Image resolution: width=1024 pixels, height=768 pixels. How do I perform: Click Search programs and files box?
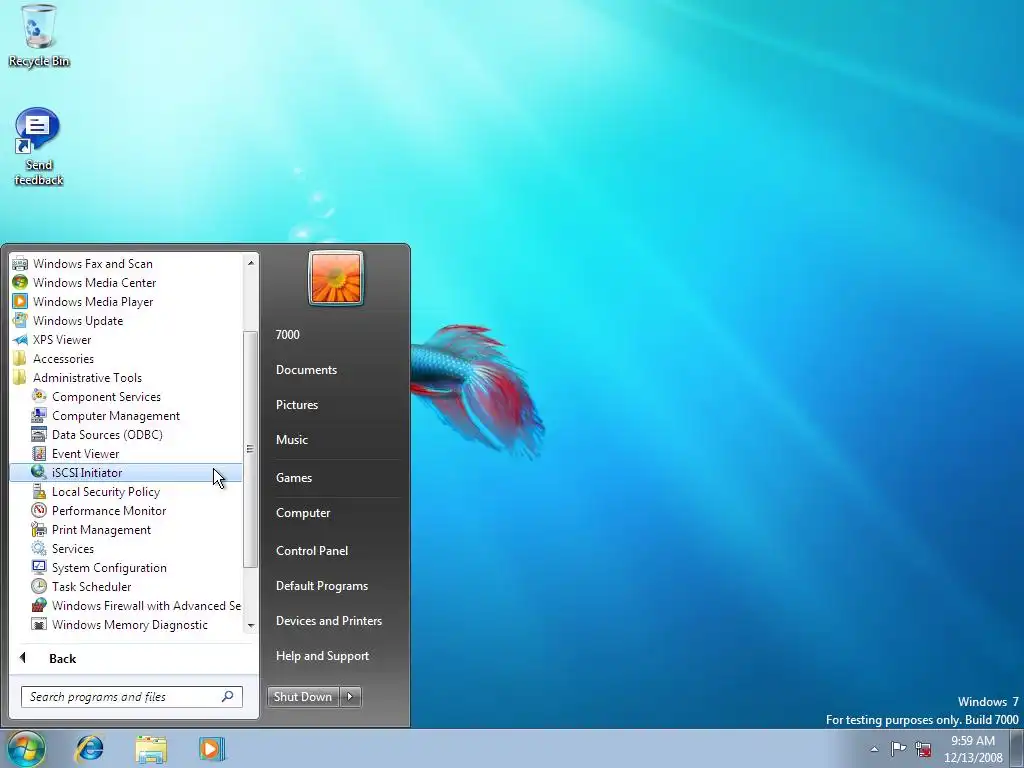pyautogui.click(x=131, y=697)
